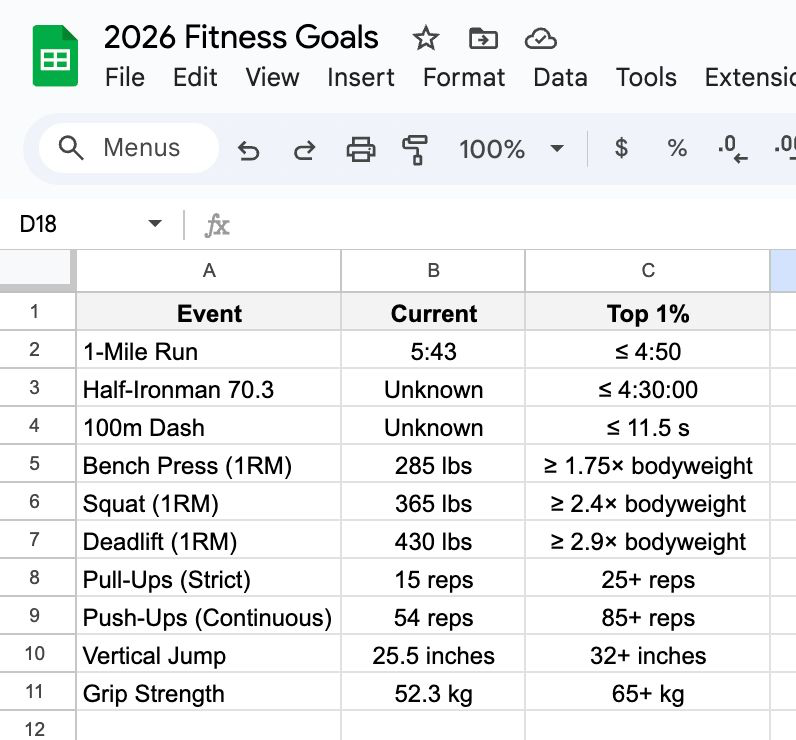Select the Pull-Ups (Strict) cell
This screenshot has width=796, height=740.
(x=209, y=578)
